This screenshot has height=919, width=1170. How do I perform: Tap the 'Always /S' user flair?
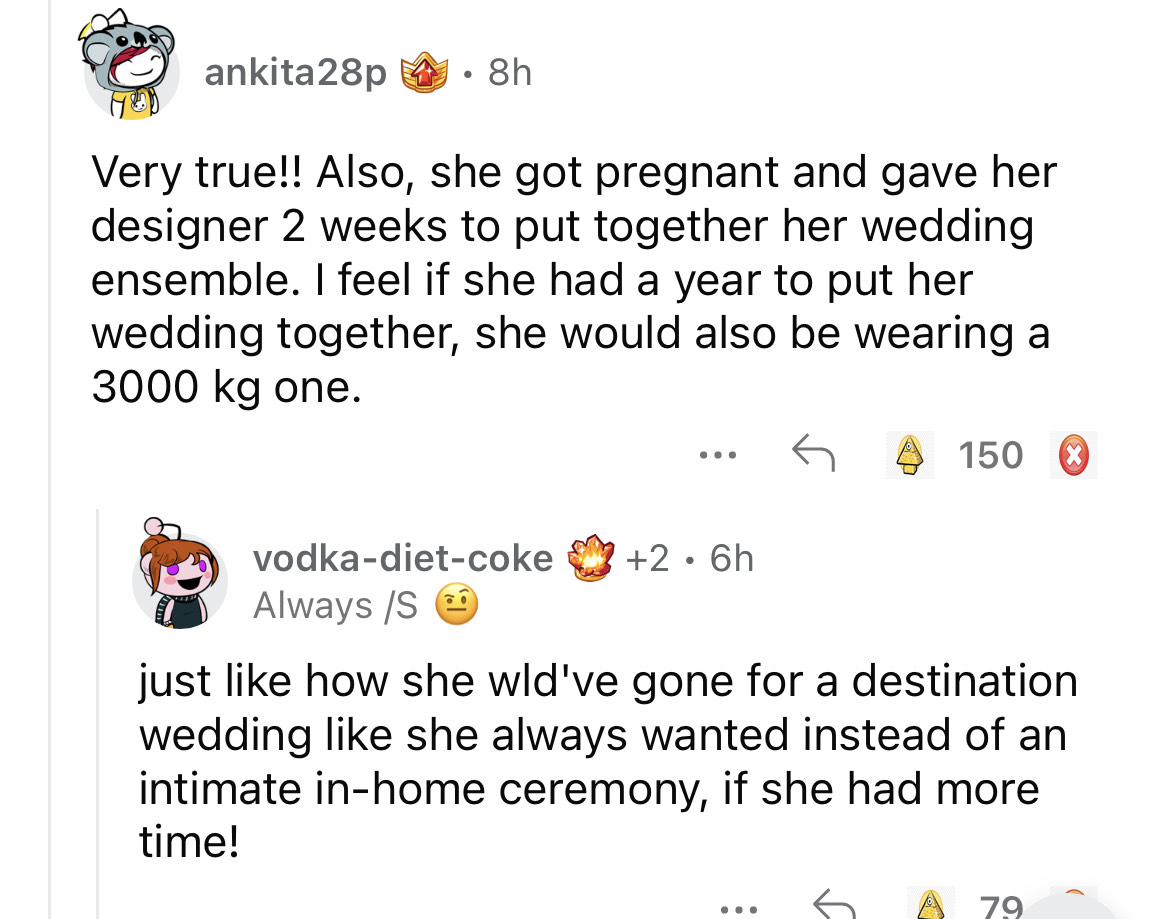pos(335,604)
